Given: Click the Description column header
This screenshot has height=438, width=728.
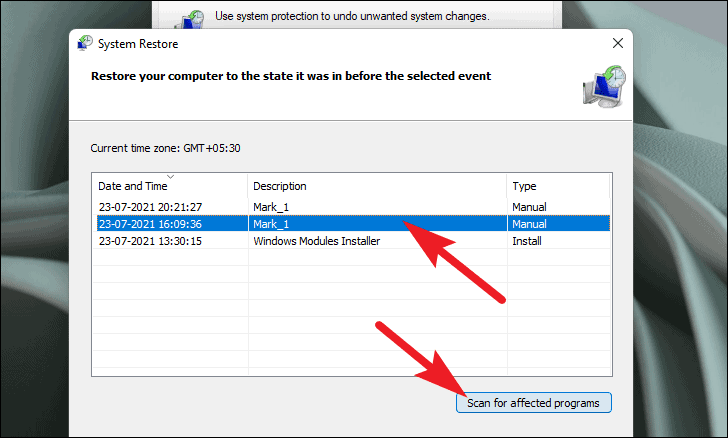Looking at the screenshot, I should (x=280, y=186).
